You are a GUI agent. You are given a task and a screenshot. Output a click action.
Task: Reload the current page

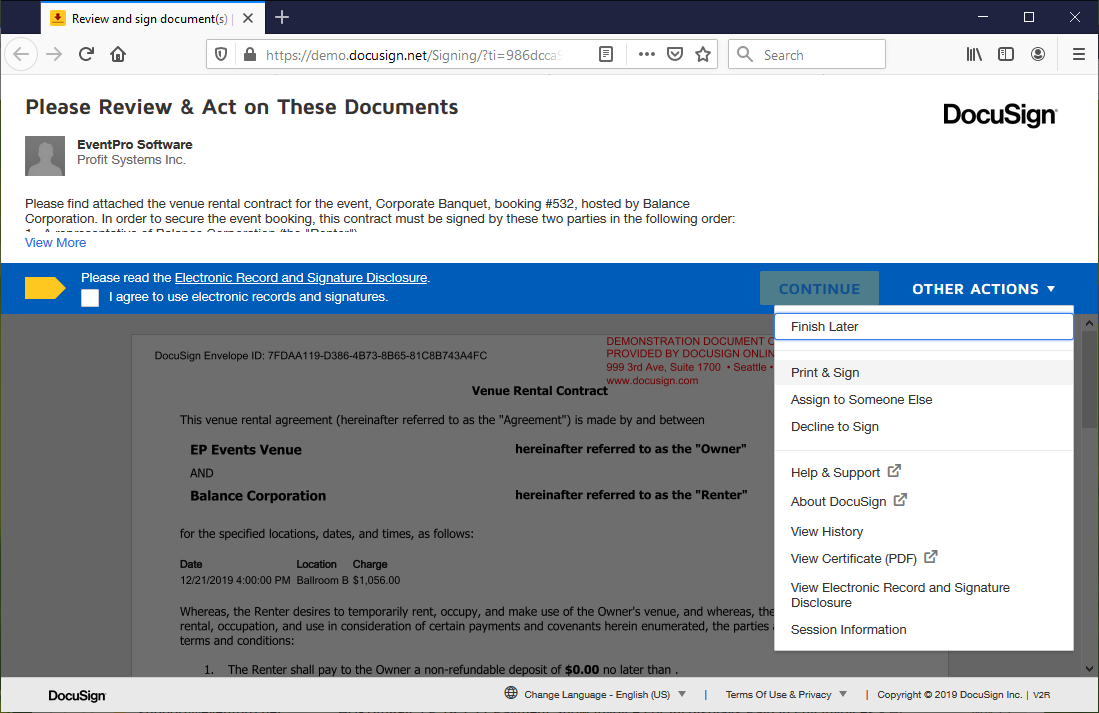pos(86,54)
